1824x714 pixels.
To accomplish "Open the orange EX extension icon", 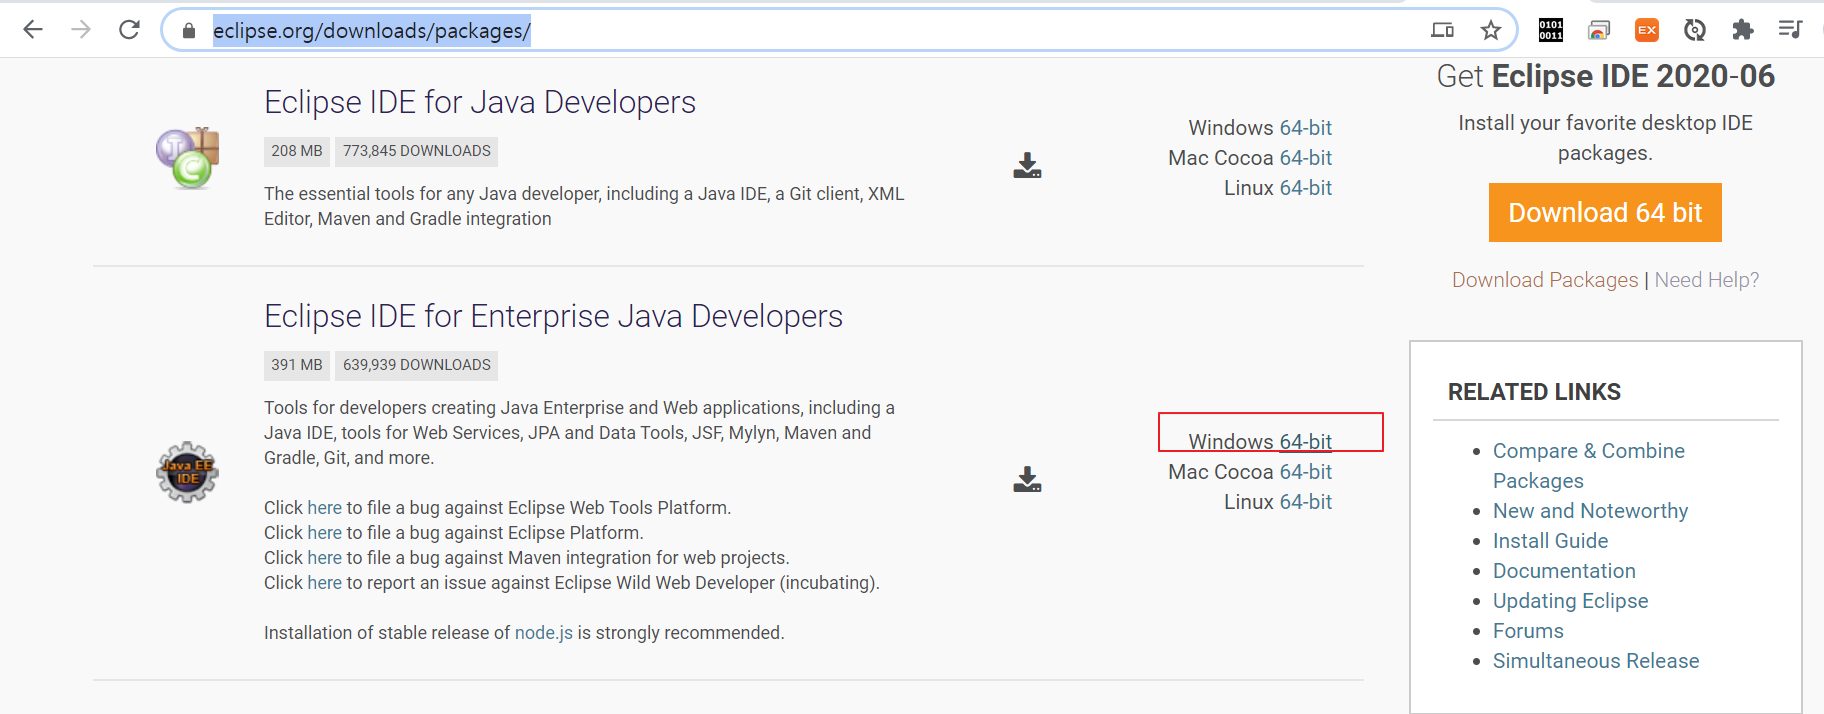I will 1647,30.
